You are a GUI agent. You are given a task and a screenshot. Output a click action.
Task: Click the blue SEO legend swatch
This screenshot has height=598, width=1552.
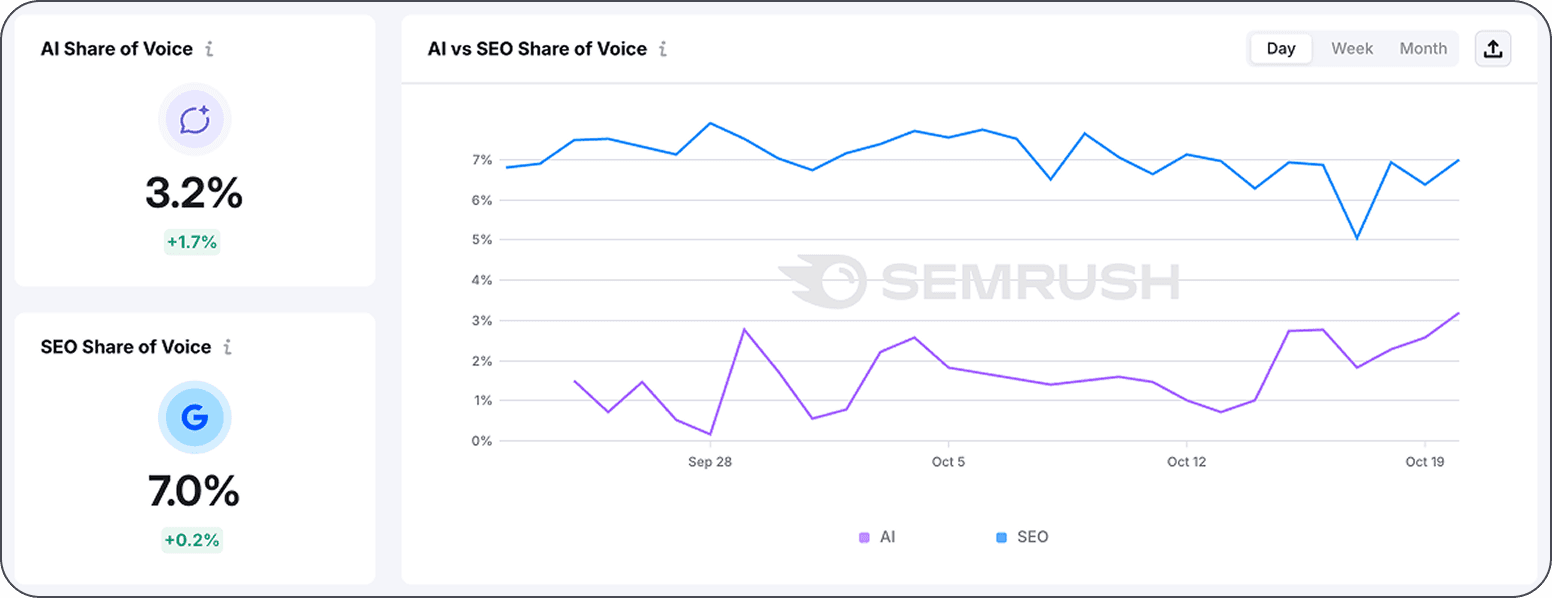click(x=1001, y=538)
